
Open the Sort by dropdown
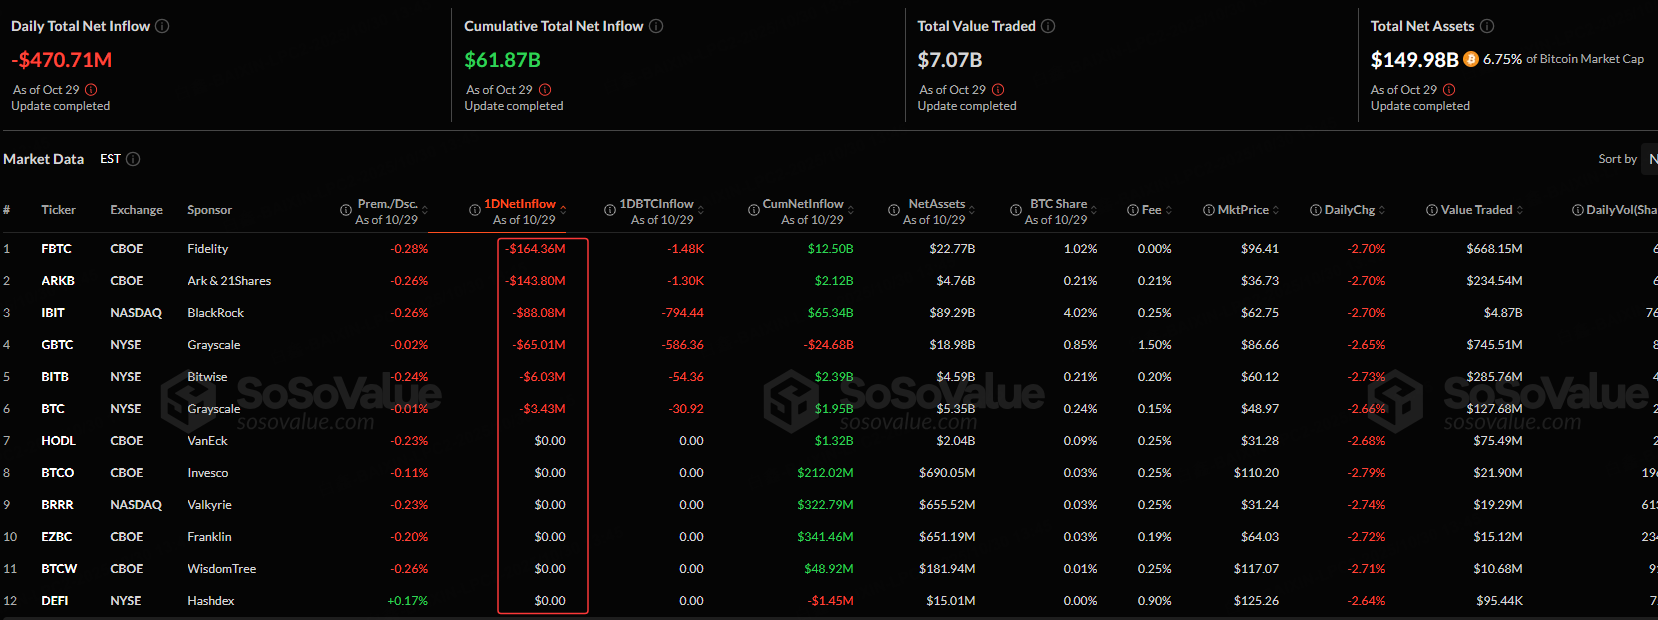[x=1650, y=159]
